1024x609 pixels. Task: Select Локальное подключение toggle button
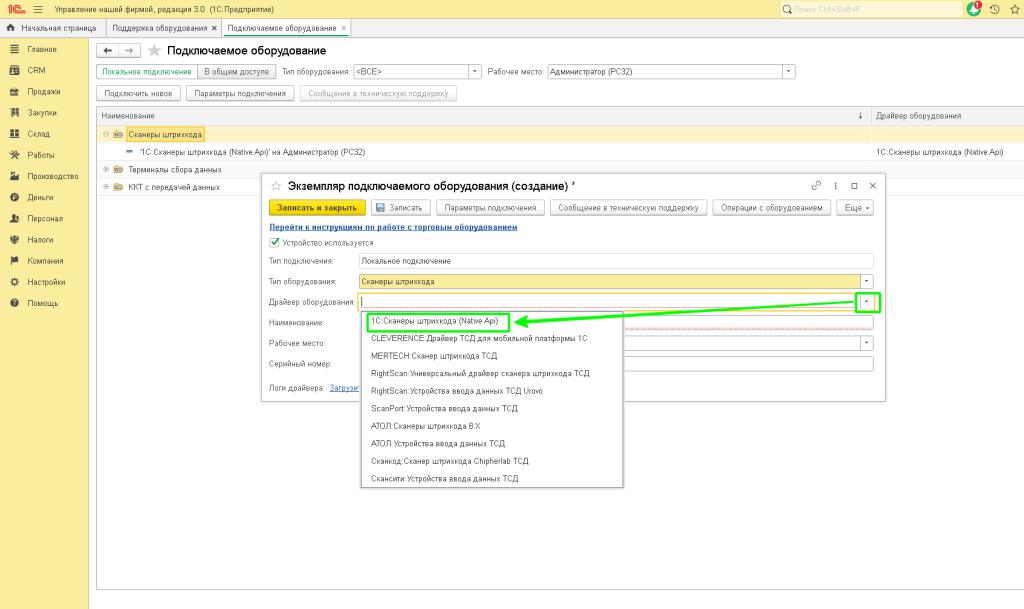click(146, 72)
